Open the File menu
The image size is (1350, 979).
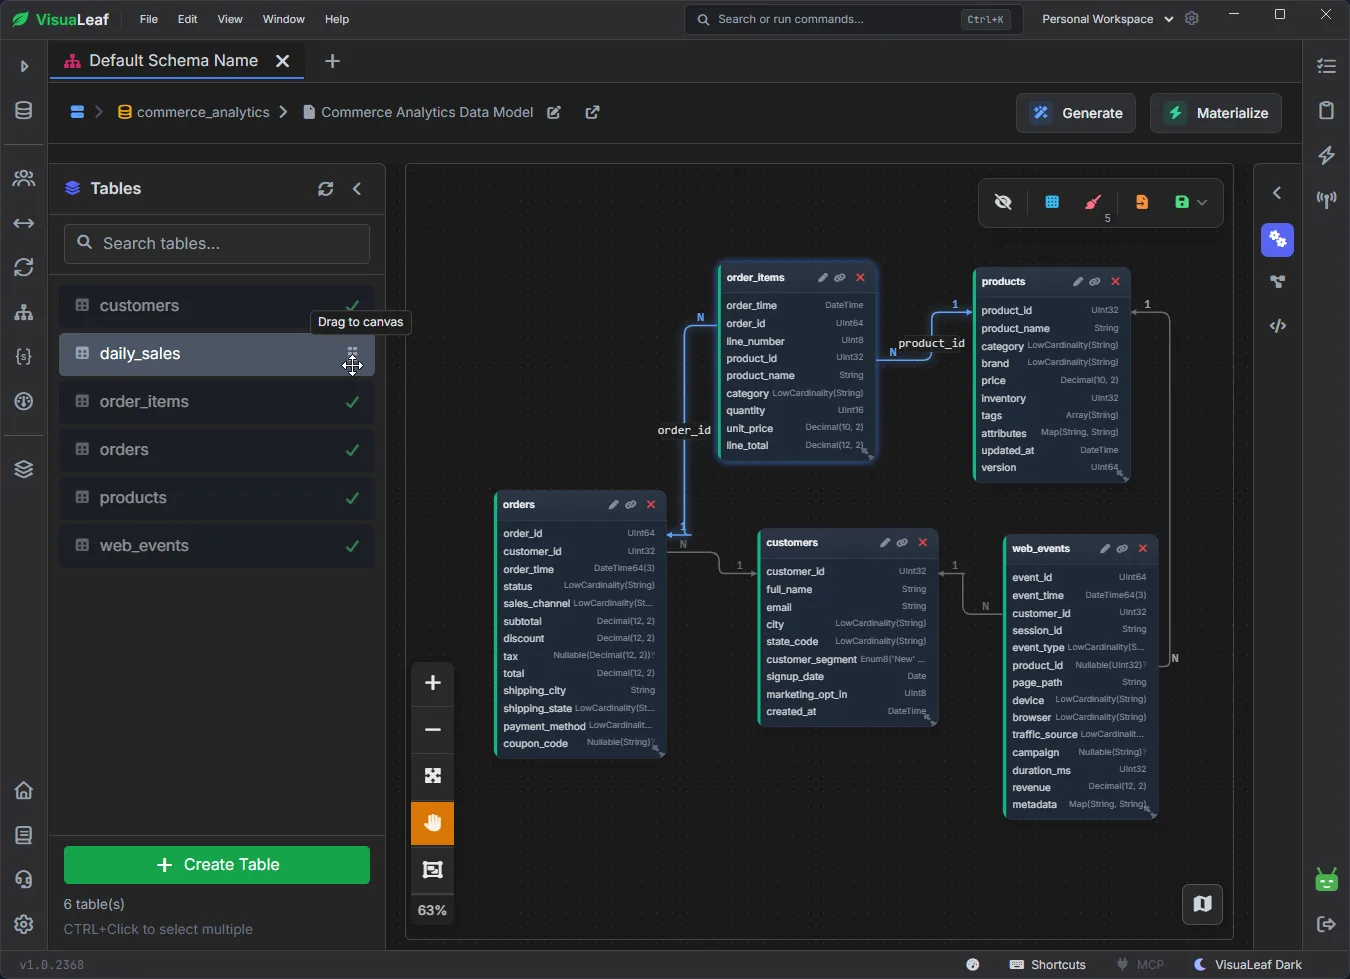click(x=149, y=19)
